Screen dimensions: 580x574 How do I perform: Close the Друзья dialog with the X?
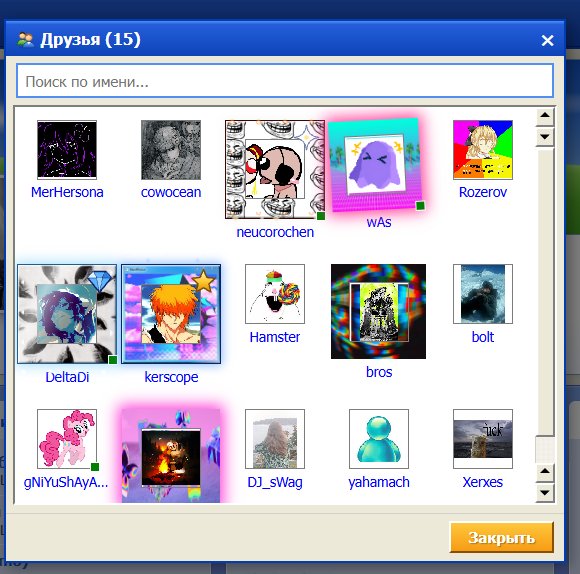point(547,40)
